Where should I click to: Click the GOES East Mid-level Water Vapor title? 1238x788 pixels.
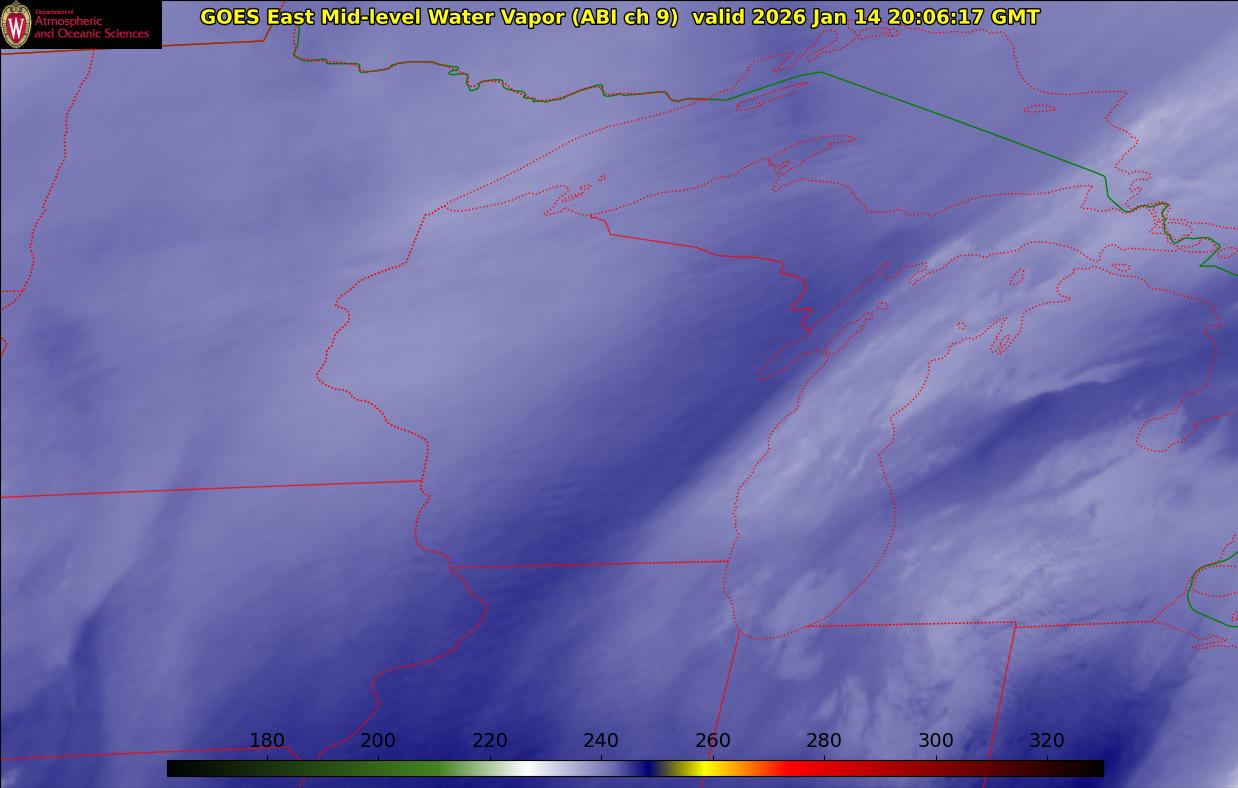point(439,17)
